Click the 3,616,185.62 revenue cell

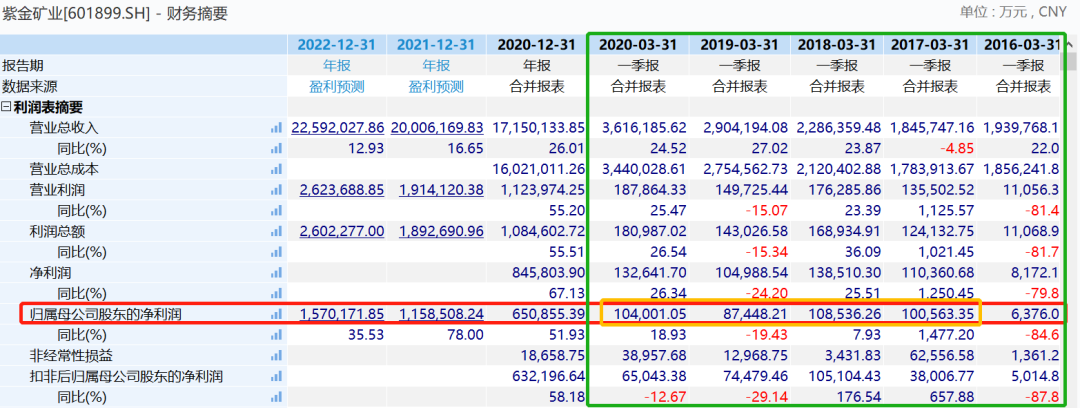click(x=645, y=128)
